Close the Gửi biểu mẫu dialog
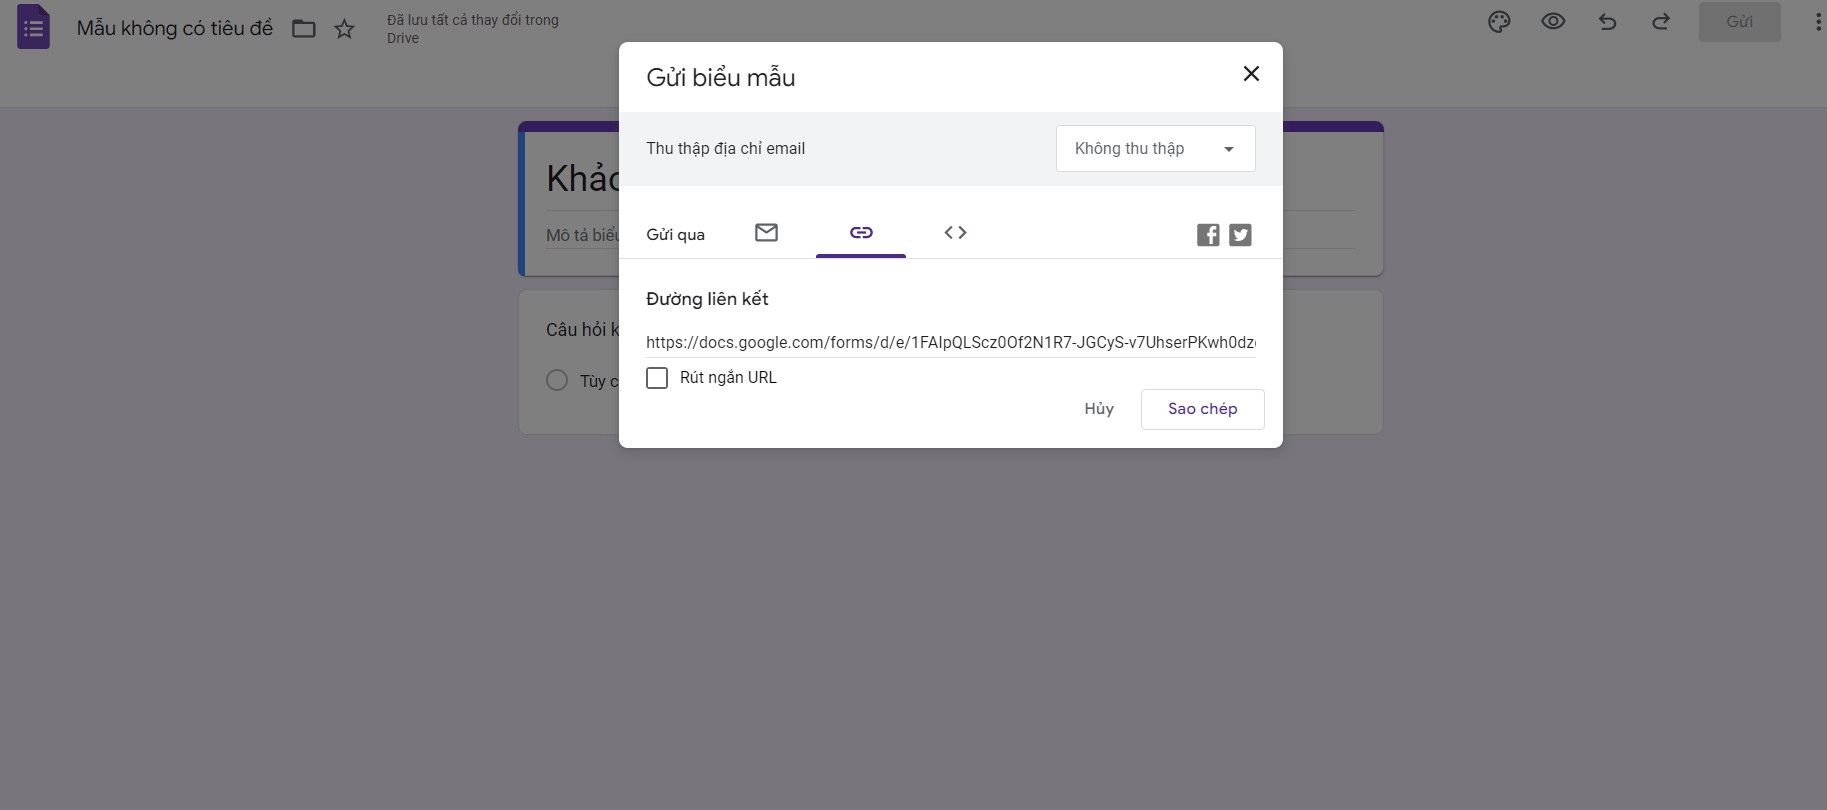The width and height of the screenshot is (1827, 810). 1251,74
